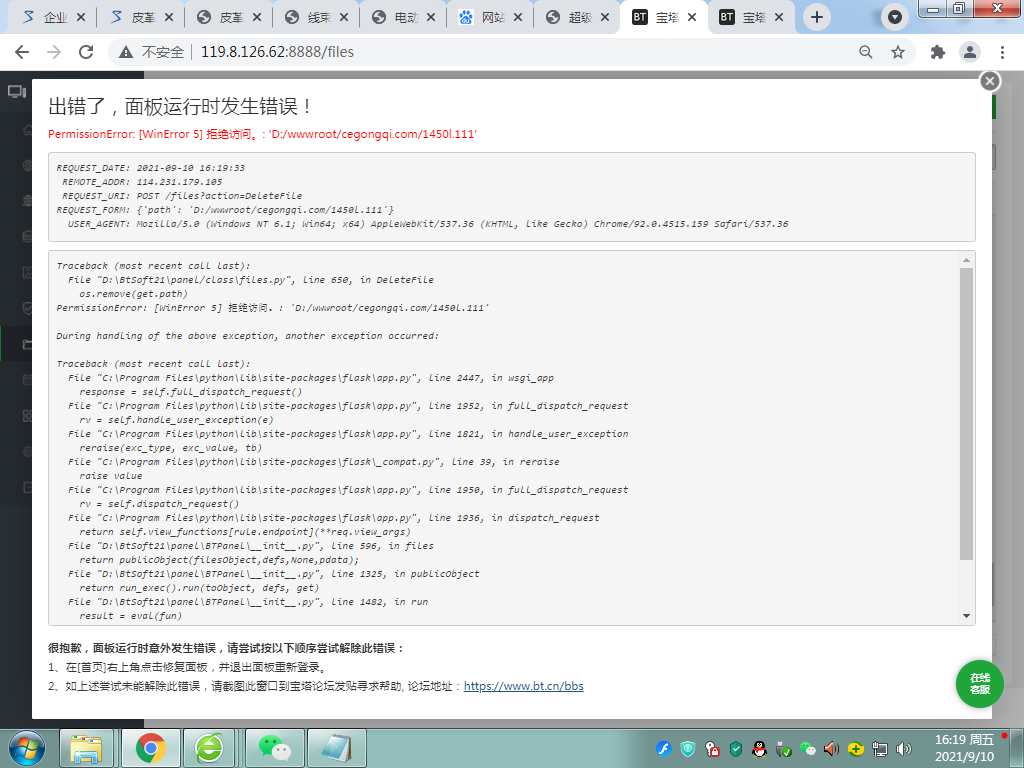The width and height of the screenshot is (1024, 768).
Task: Click the USER_AGENT line
Action: (x=428, y=224)
